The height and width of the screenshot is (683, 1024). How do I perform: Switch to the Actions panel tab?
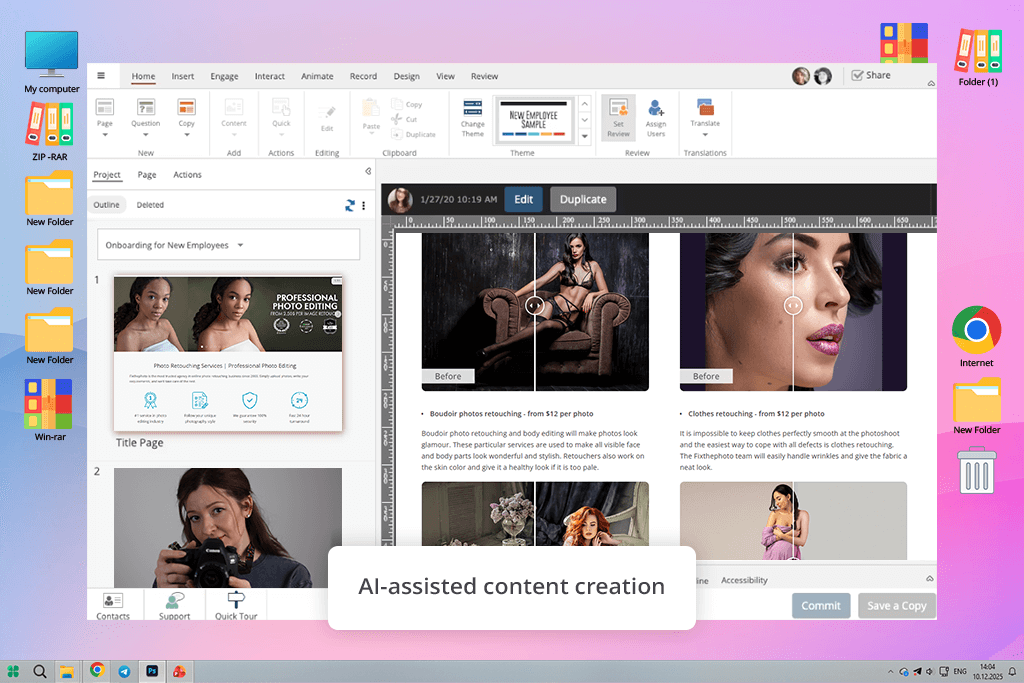tap(187, 174)
